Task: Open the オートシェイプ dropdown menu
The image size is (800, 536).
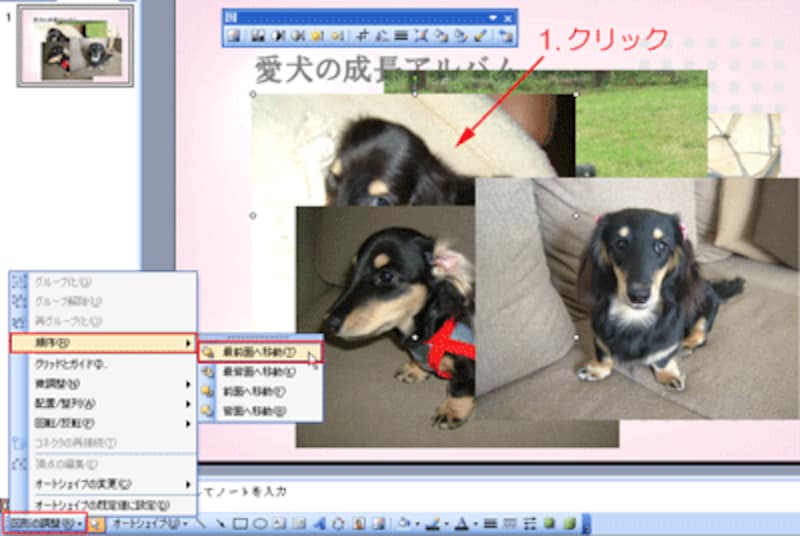Action: point(150,524)
